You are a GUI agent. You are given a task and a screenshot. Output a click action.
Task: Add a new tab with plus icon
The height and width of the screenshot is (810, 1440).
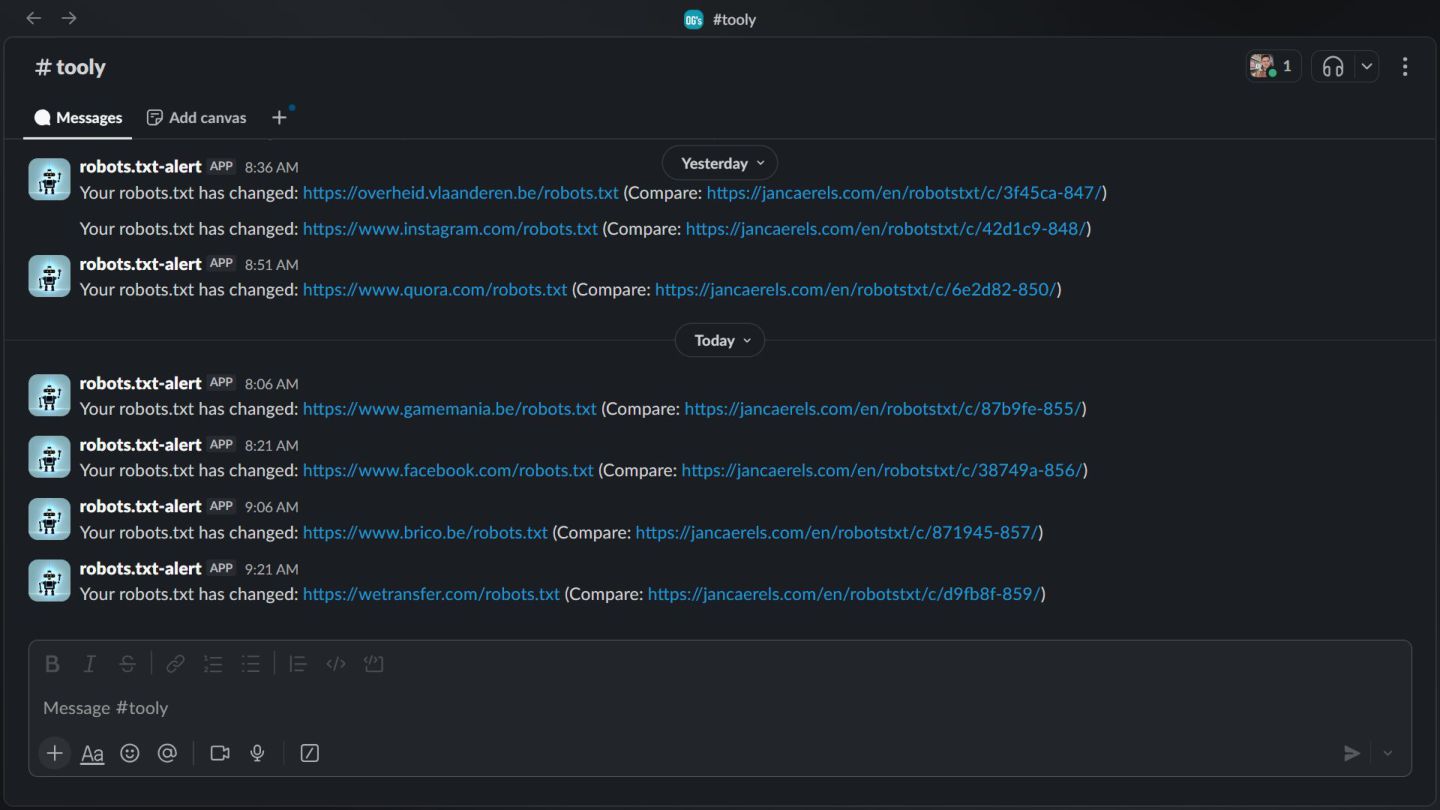click(x=279, y=117)
